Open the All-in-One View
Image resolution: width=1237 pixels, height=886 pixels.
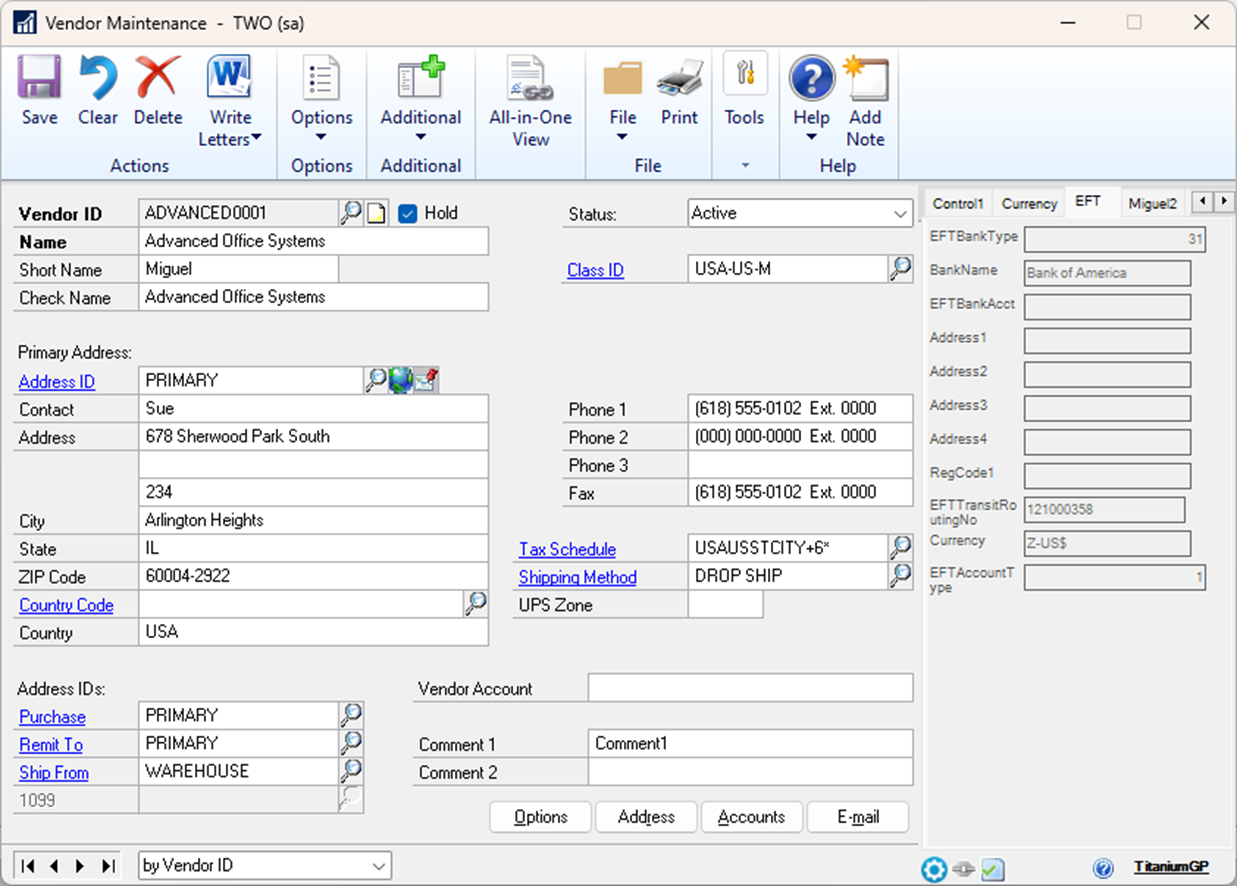click(x=530, y=79)
